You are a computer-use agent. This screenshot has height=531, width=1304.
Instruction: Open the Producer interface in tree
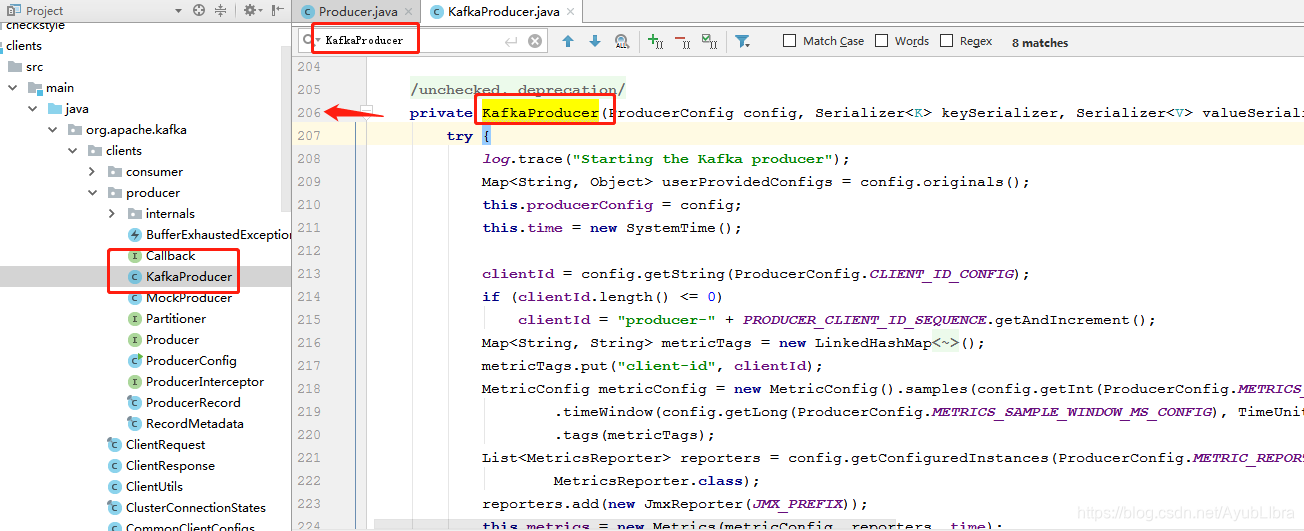(172, 340)
